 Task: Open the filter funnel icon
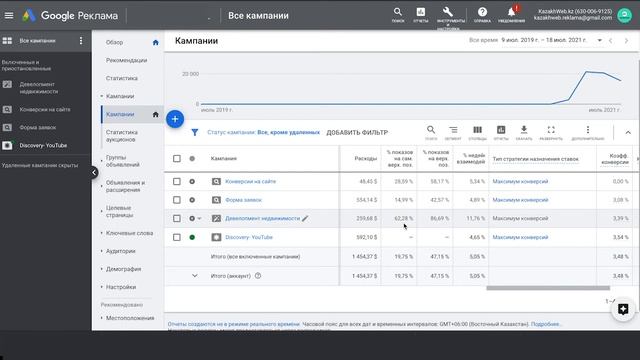(x=195, y=132)
